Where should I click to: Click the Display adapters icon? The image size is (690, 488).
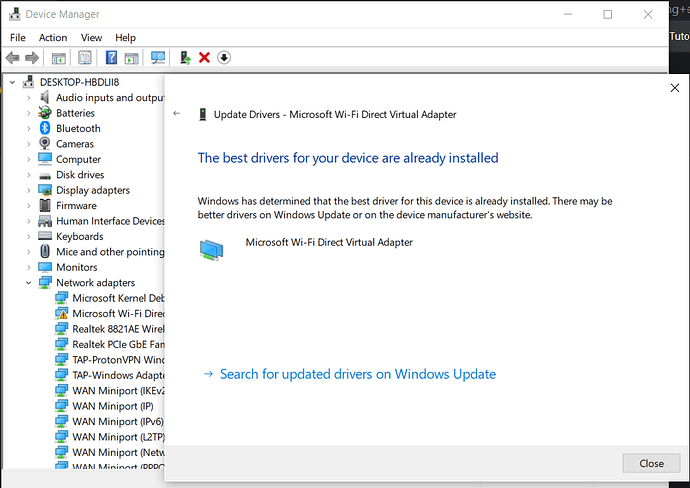coord(44,190)
